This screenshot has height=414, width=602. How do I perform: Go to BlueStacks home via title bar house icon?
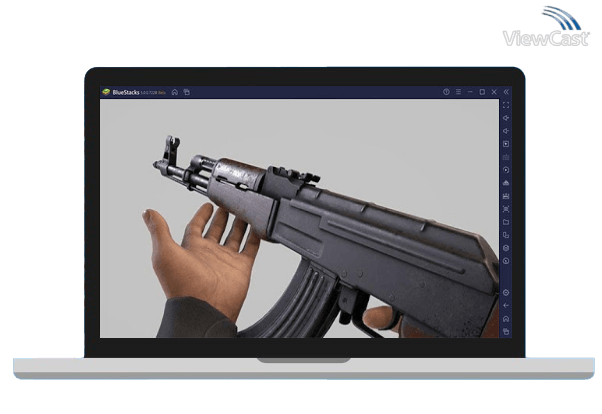coord(175,92)
